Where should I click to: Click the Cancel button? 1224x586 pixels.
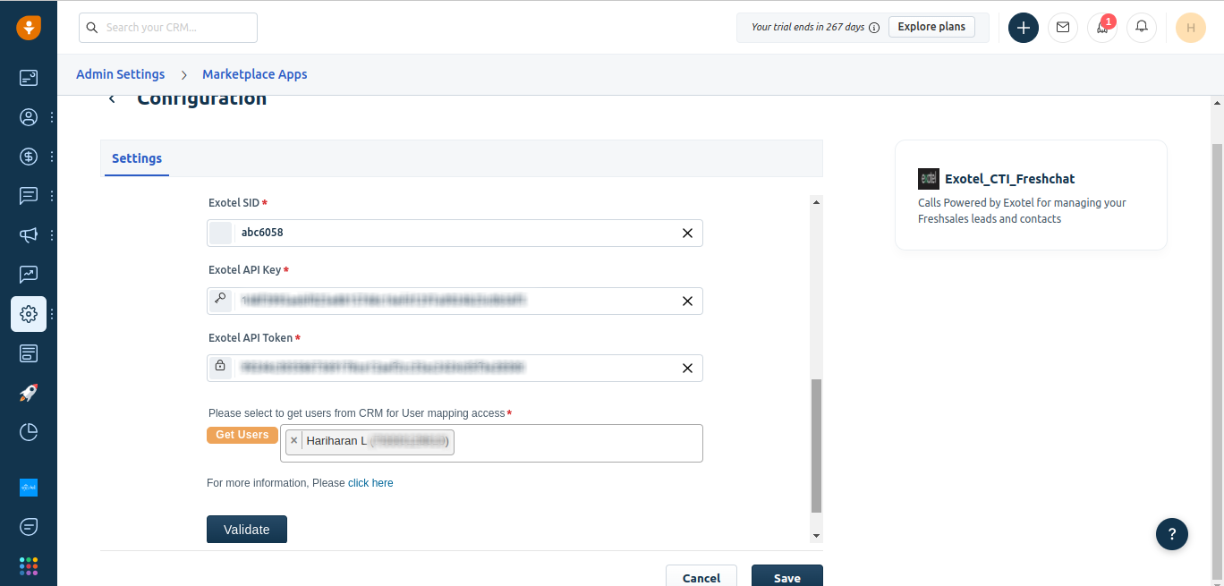pos(701,576)
